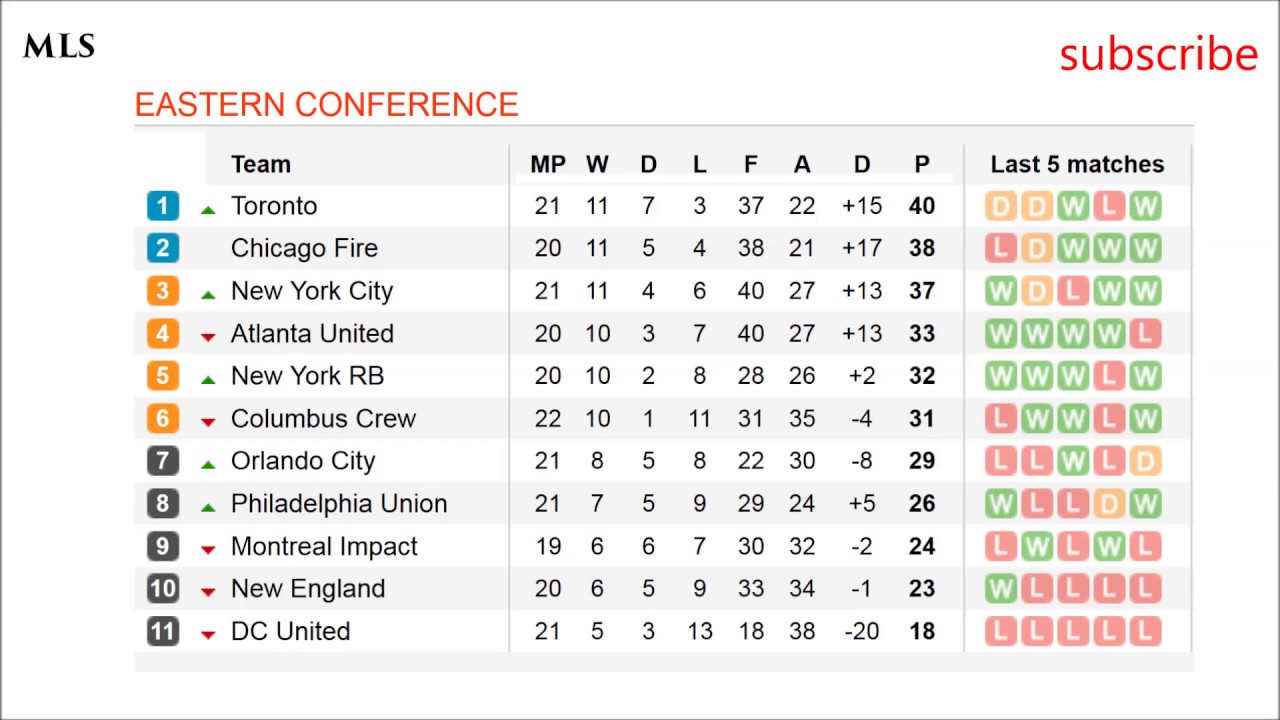Click the P points column header
Image resolution: width=1280 pixels, height=720 pixels.
click(921, 164)
